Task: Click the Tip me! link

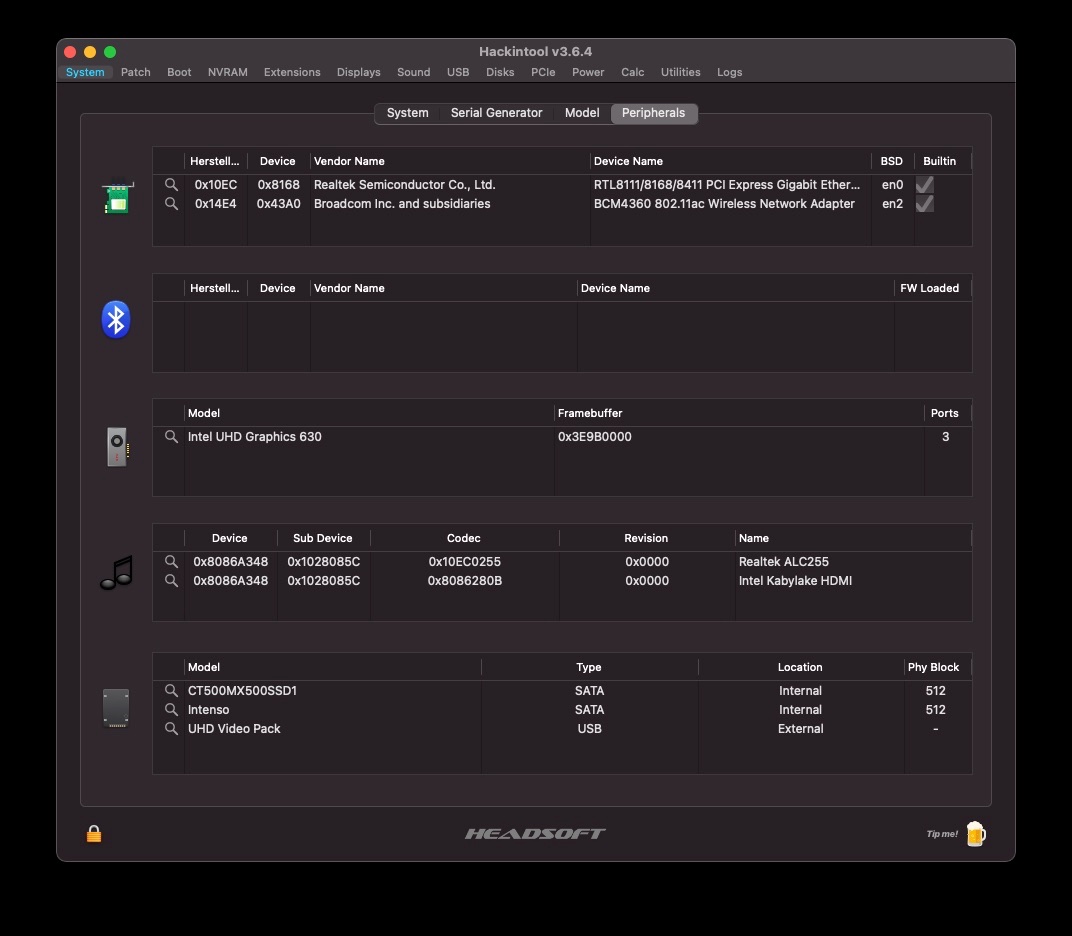Action: click(x=941, y=834)
